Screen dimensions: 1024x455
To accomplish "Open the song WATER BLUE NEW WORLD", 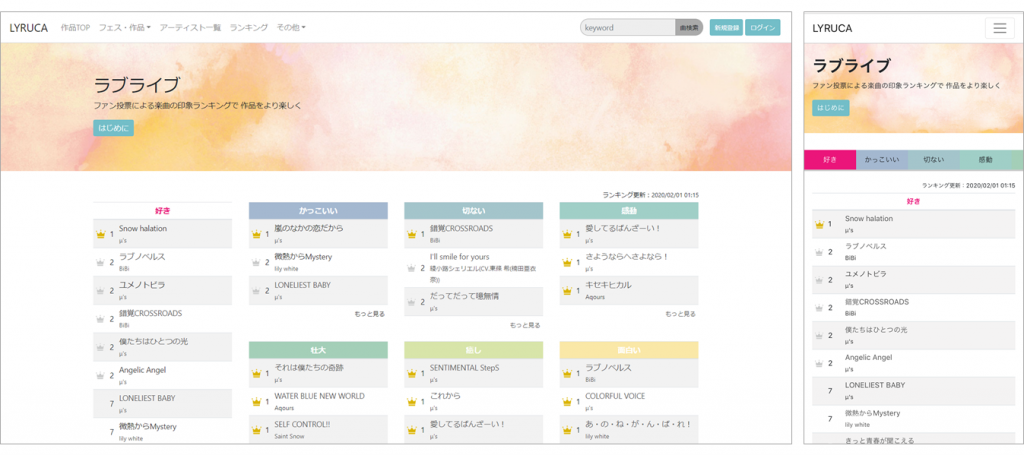I will point(319,396).
